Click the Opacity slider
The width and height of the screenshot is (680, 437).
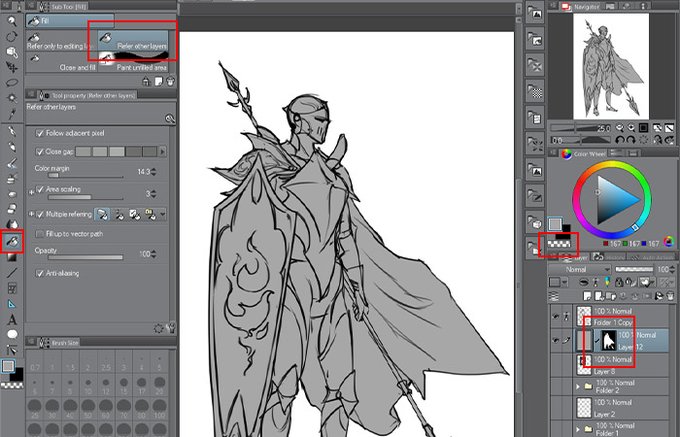[85, 258]
